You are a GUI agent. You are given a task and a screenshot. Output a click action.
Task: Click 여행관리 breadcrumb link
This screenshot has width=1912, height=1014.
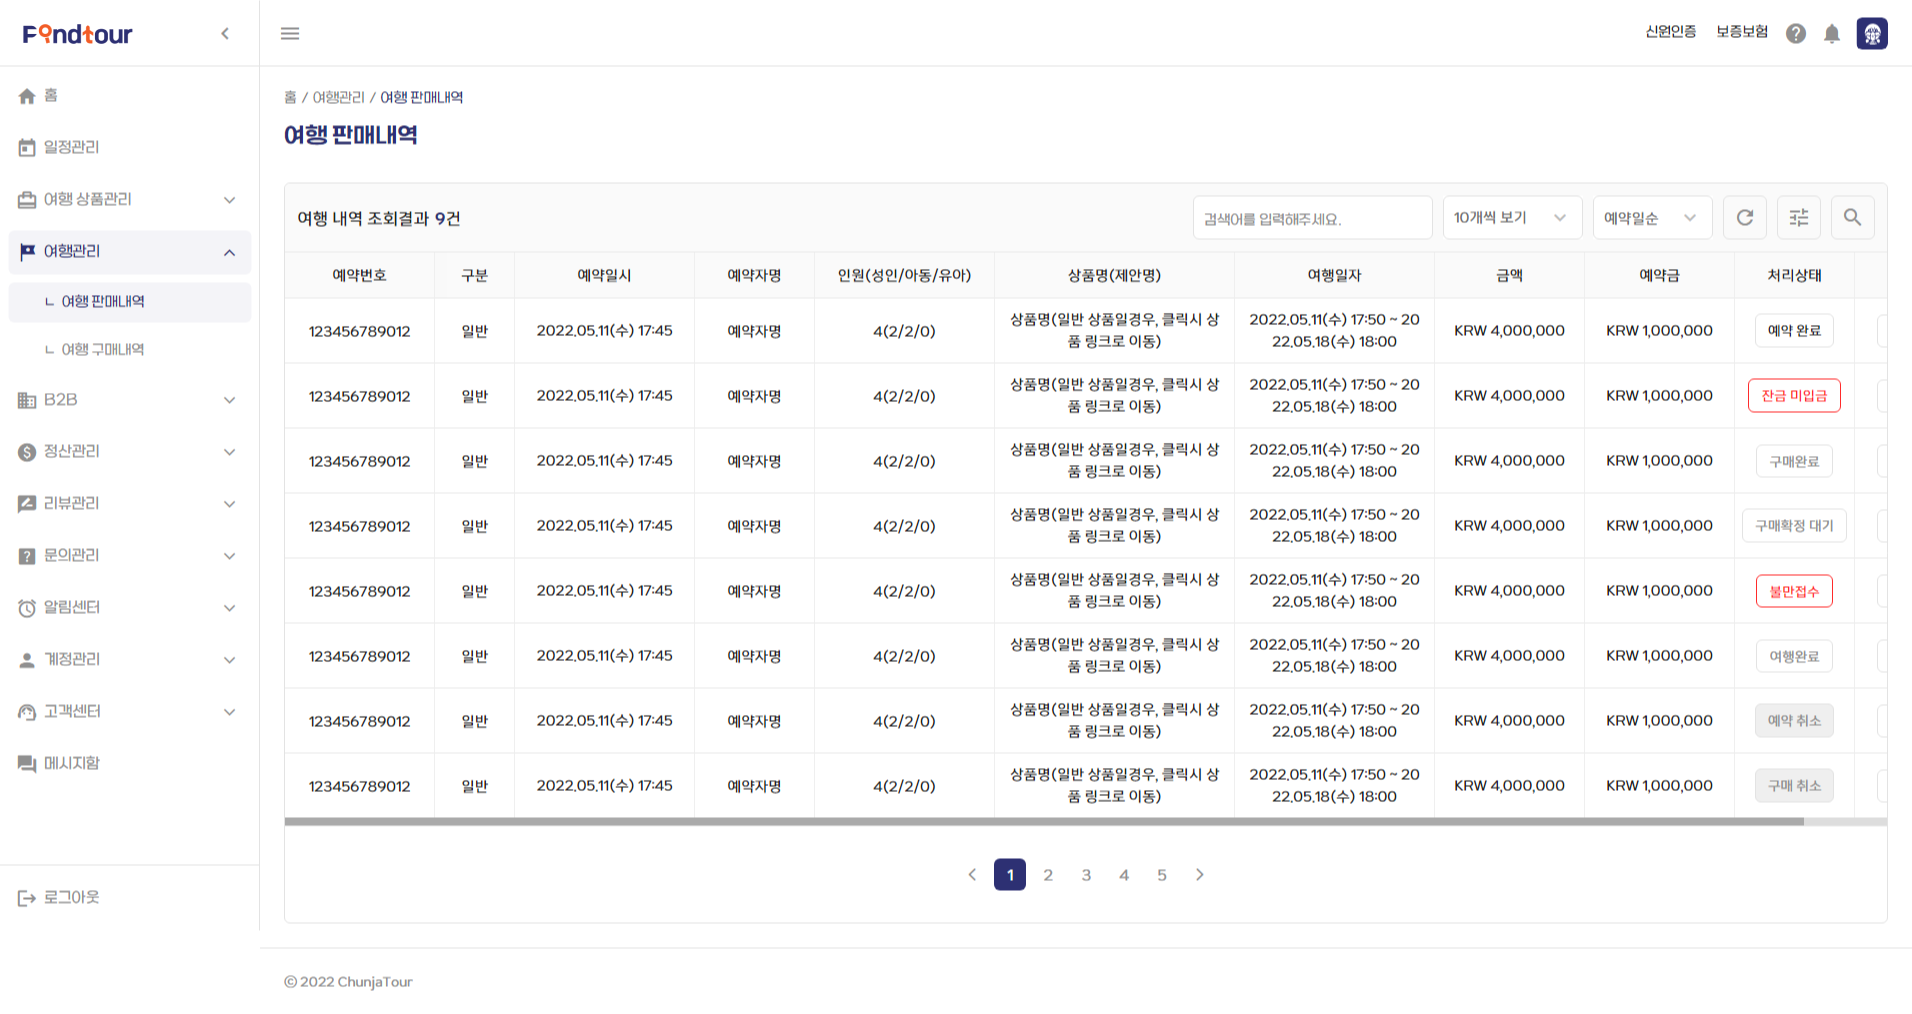(x=339, y=98)
